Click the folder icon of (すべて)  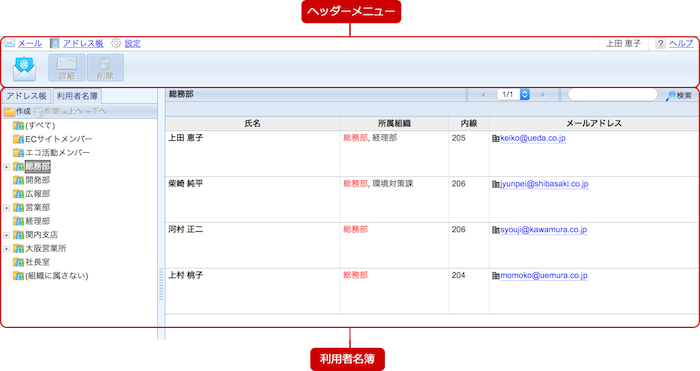point(18,125)
